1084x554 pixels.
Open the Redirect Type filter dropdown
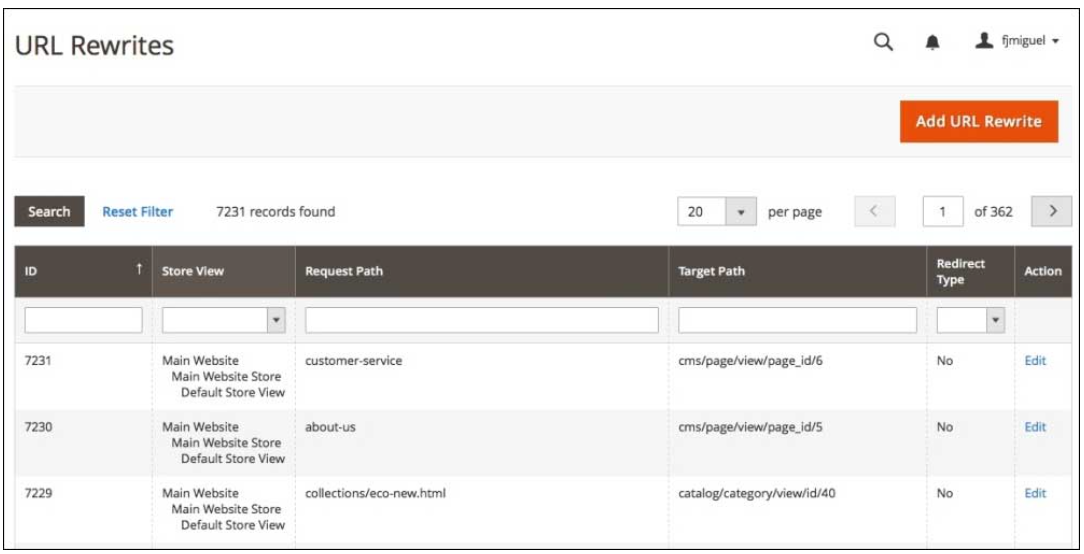click(969, 320)
